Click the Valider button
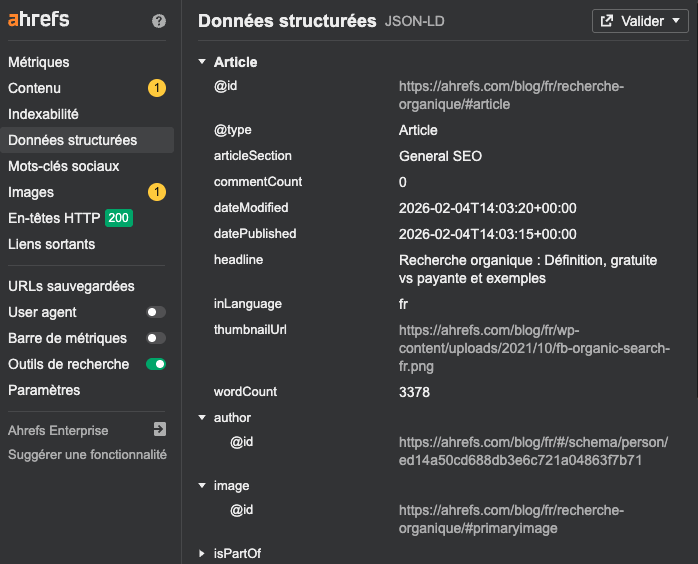This screenshot has width=698, height=564. 640,21
